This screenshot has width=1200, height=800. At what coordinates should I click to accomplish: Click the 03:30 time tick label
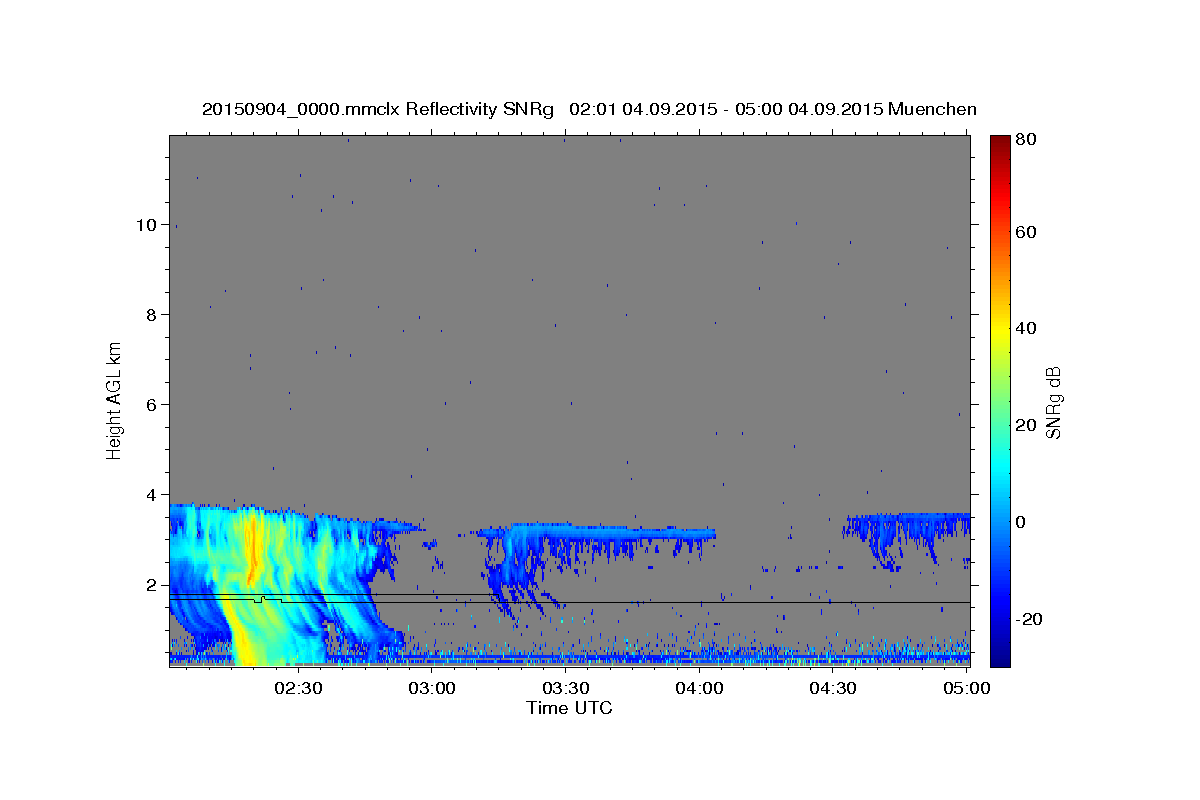(x=565, y=688)
